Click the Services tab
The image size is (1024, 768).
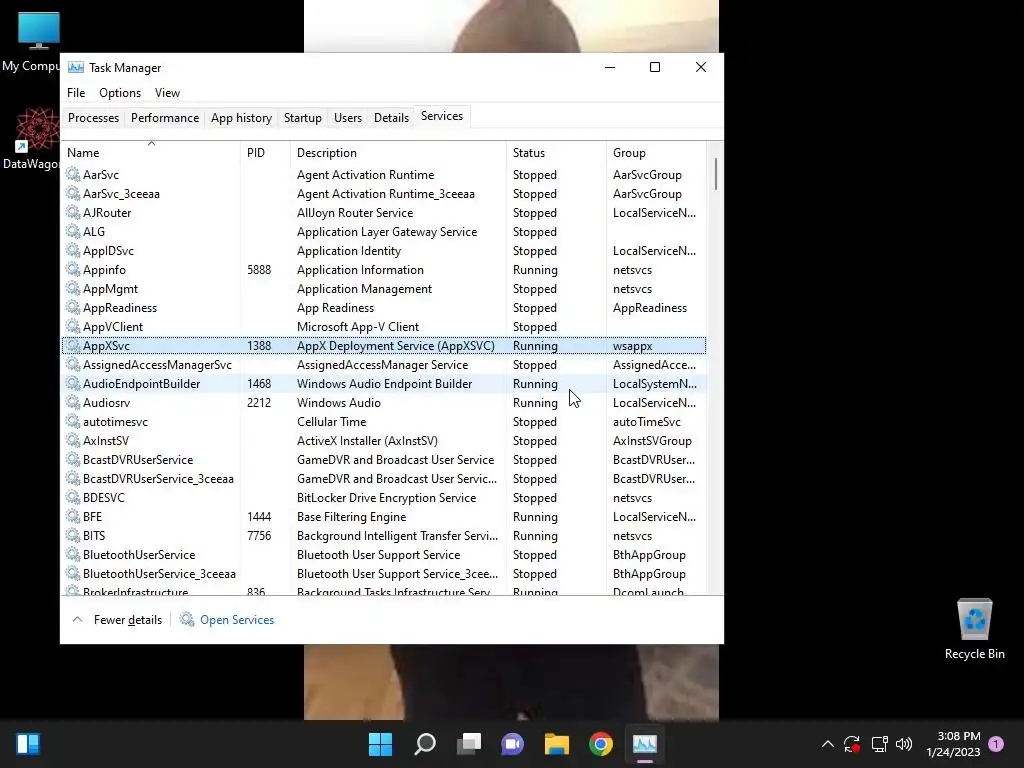[441, 116]
